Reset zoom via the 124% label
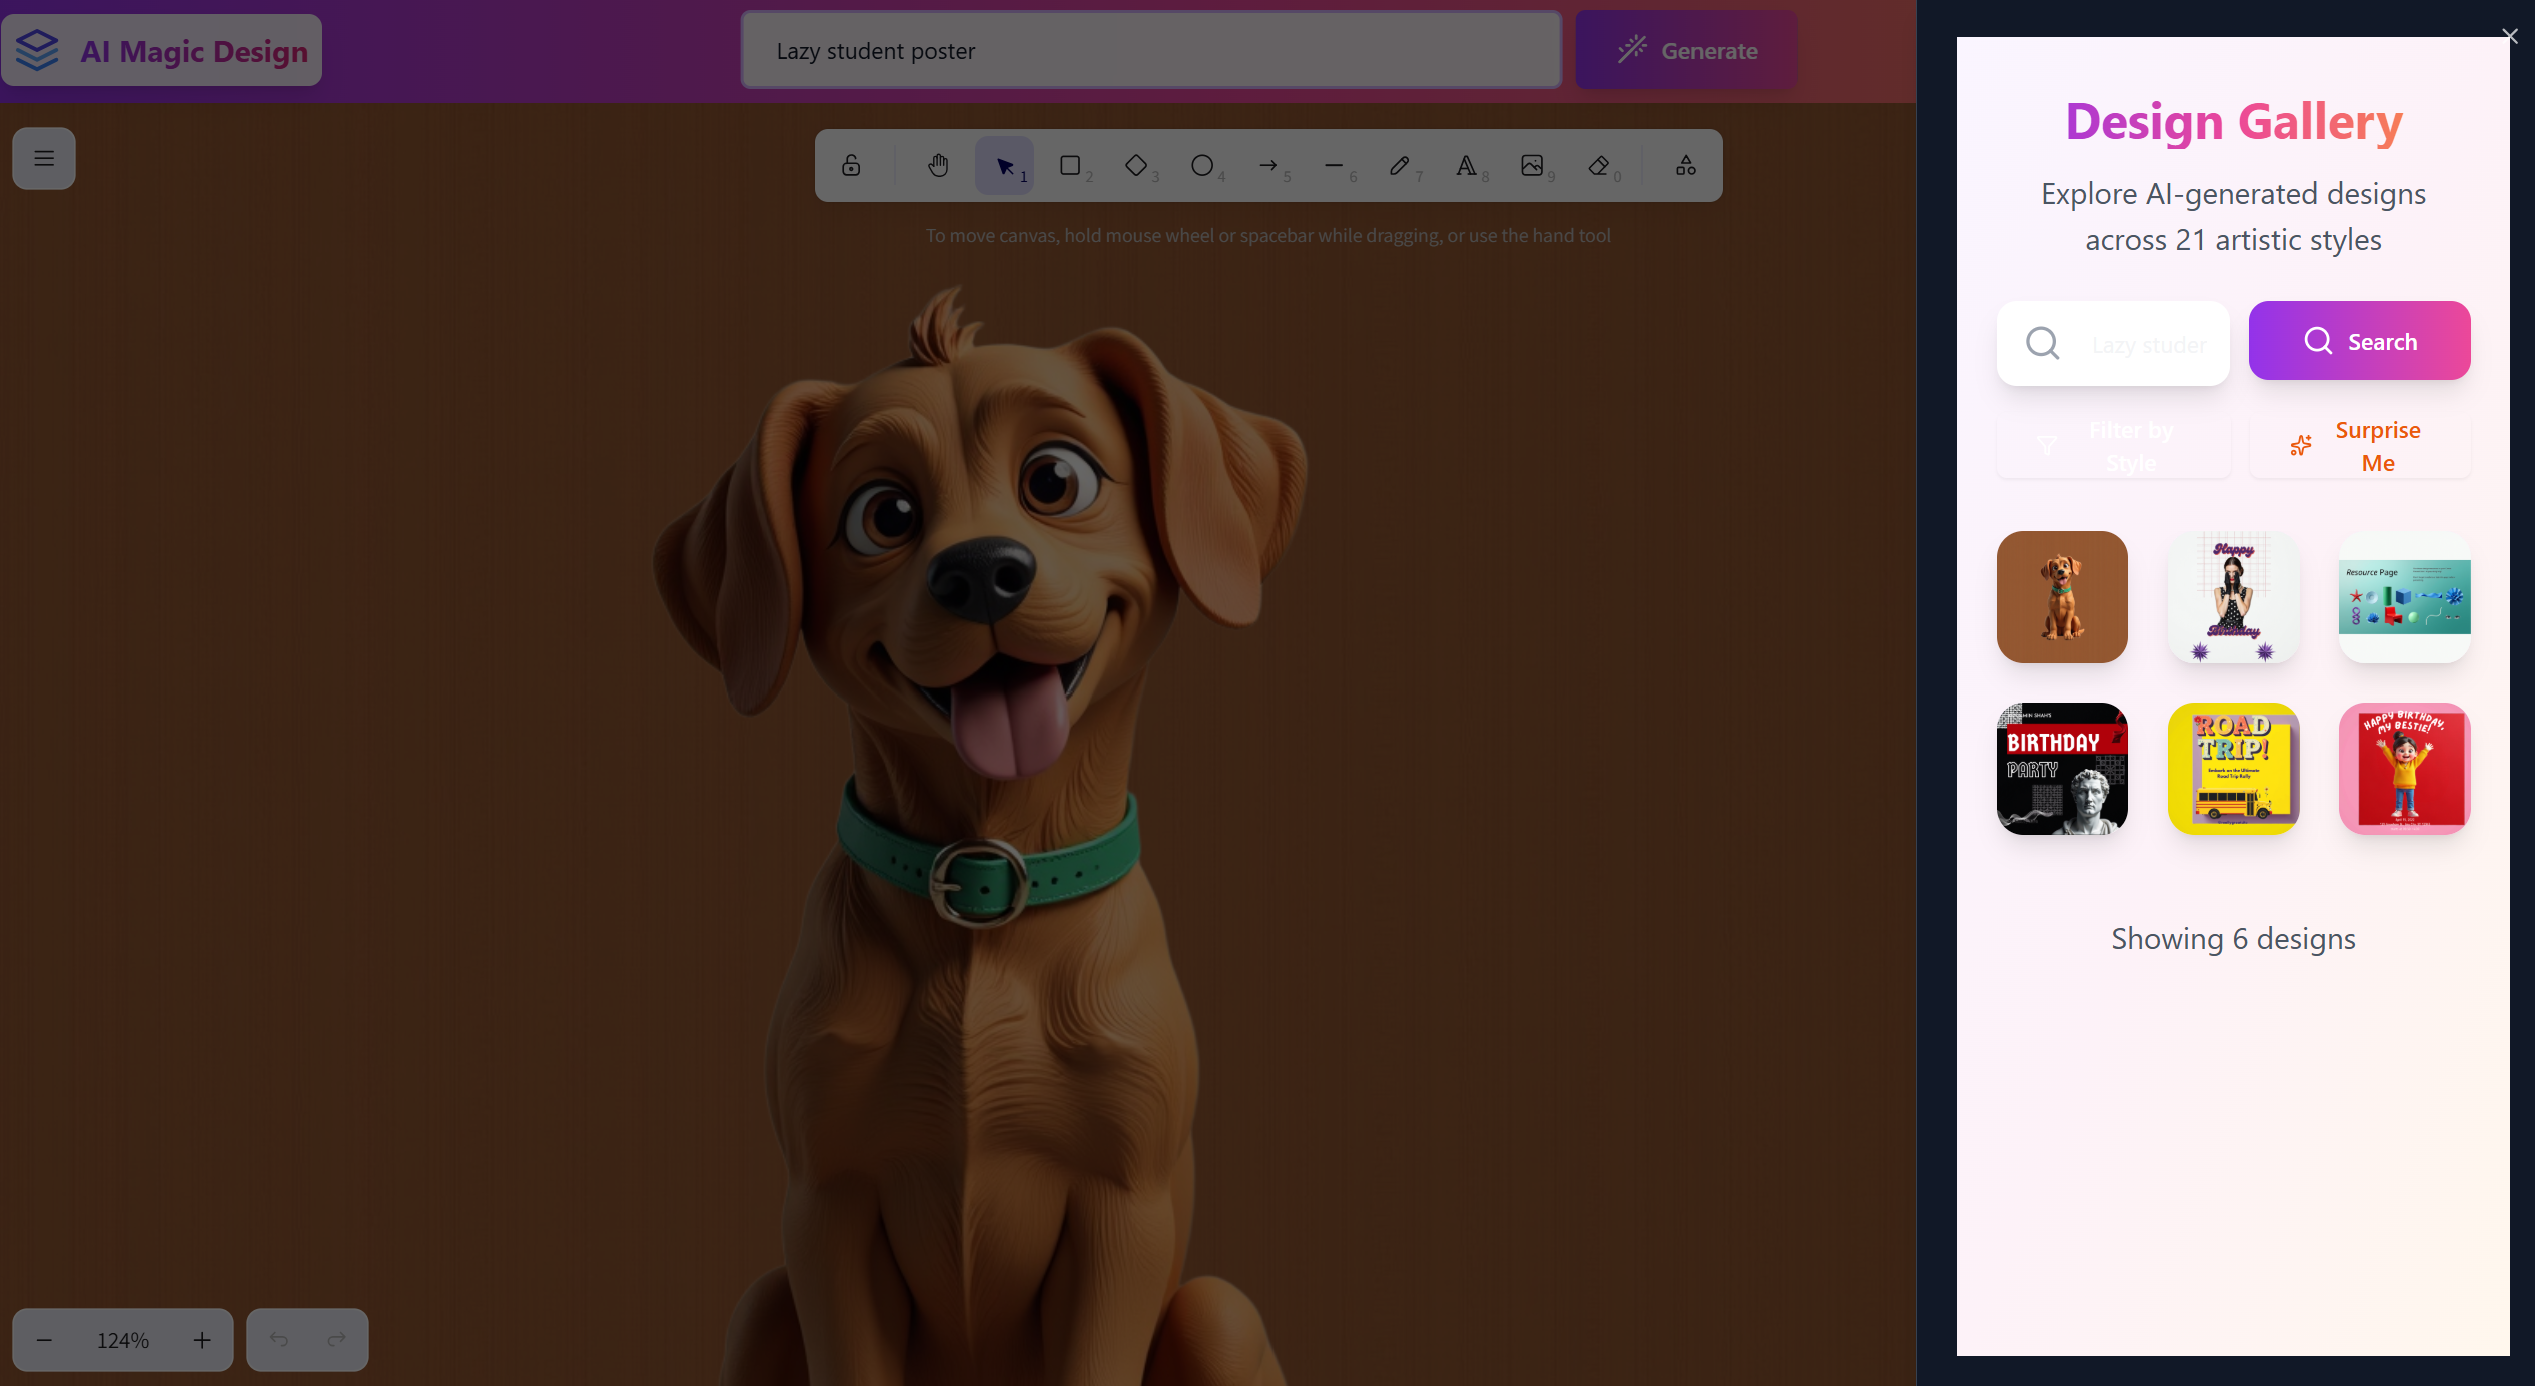 (123, 1340)
